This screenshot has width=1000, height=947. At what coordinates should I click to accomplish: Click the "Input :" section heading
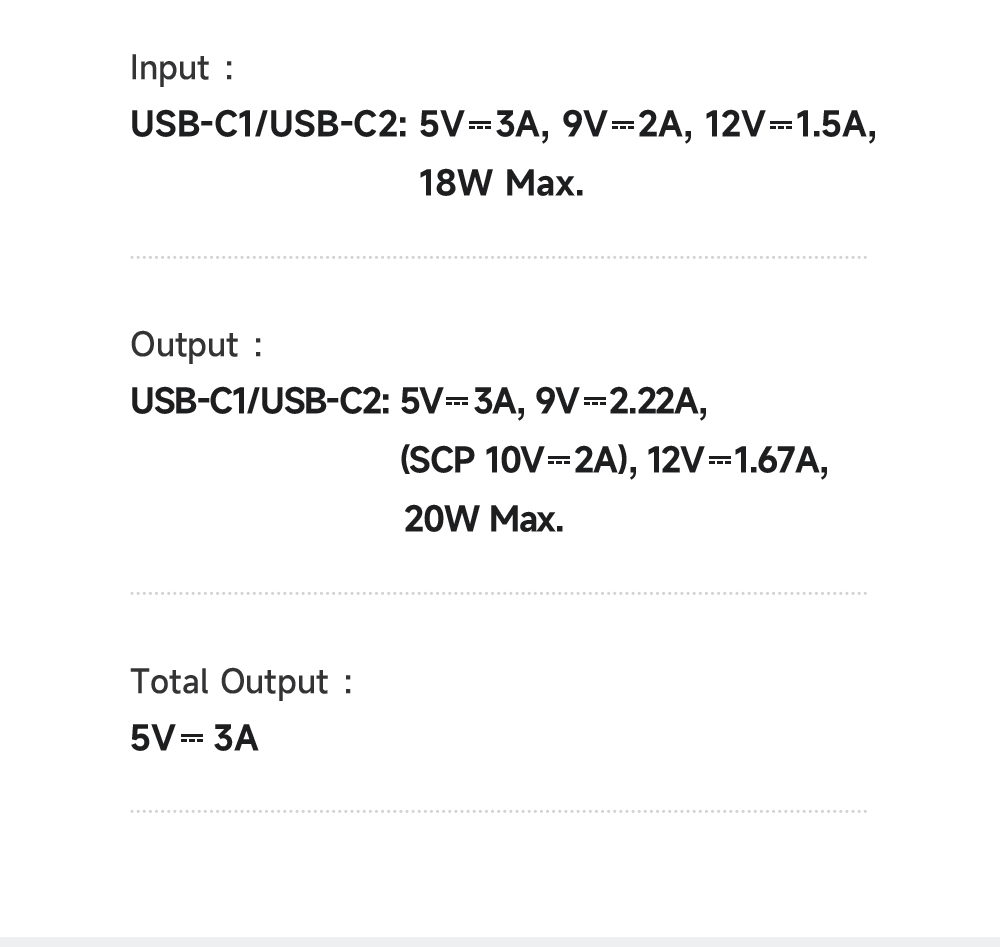[x=181, y=68]
